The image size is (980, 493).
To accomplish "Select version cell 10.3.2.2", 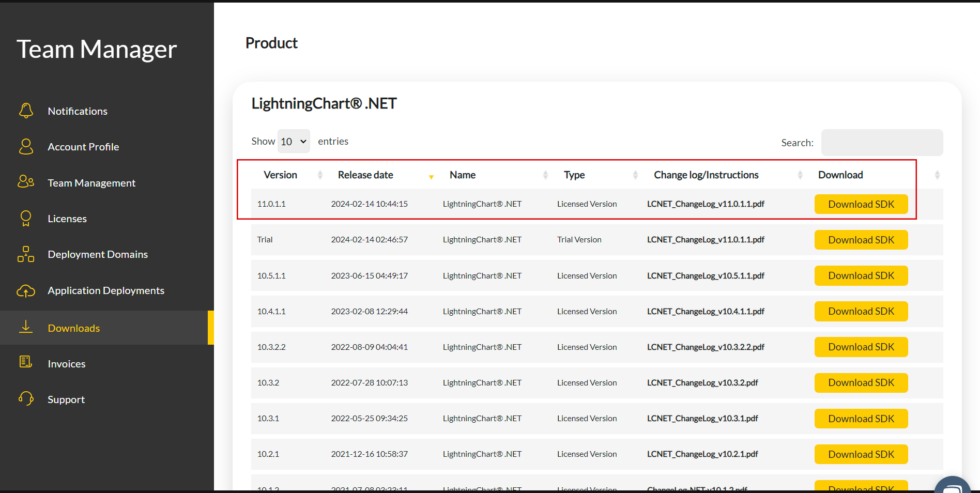I will point(271,347).
